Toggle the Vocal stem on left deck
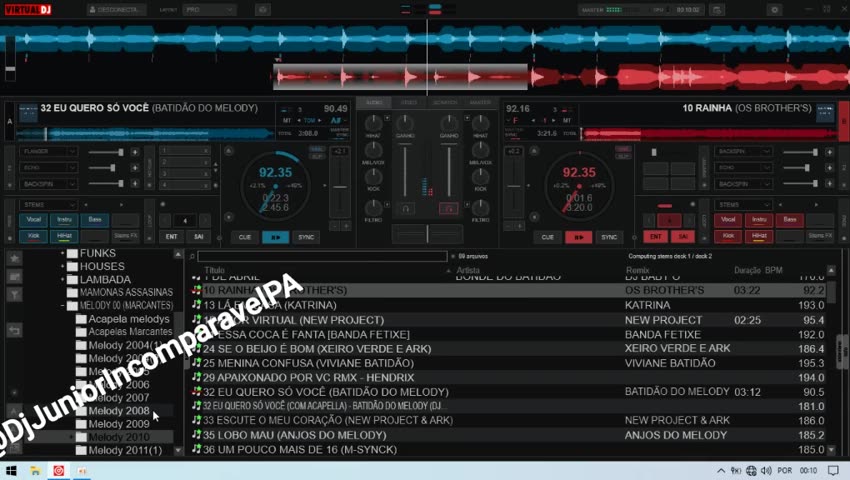 click(33, 219)
